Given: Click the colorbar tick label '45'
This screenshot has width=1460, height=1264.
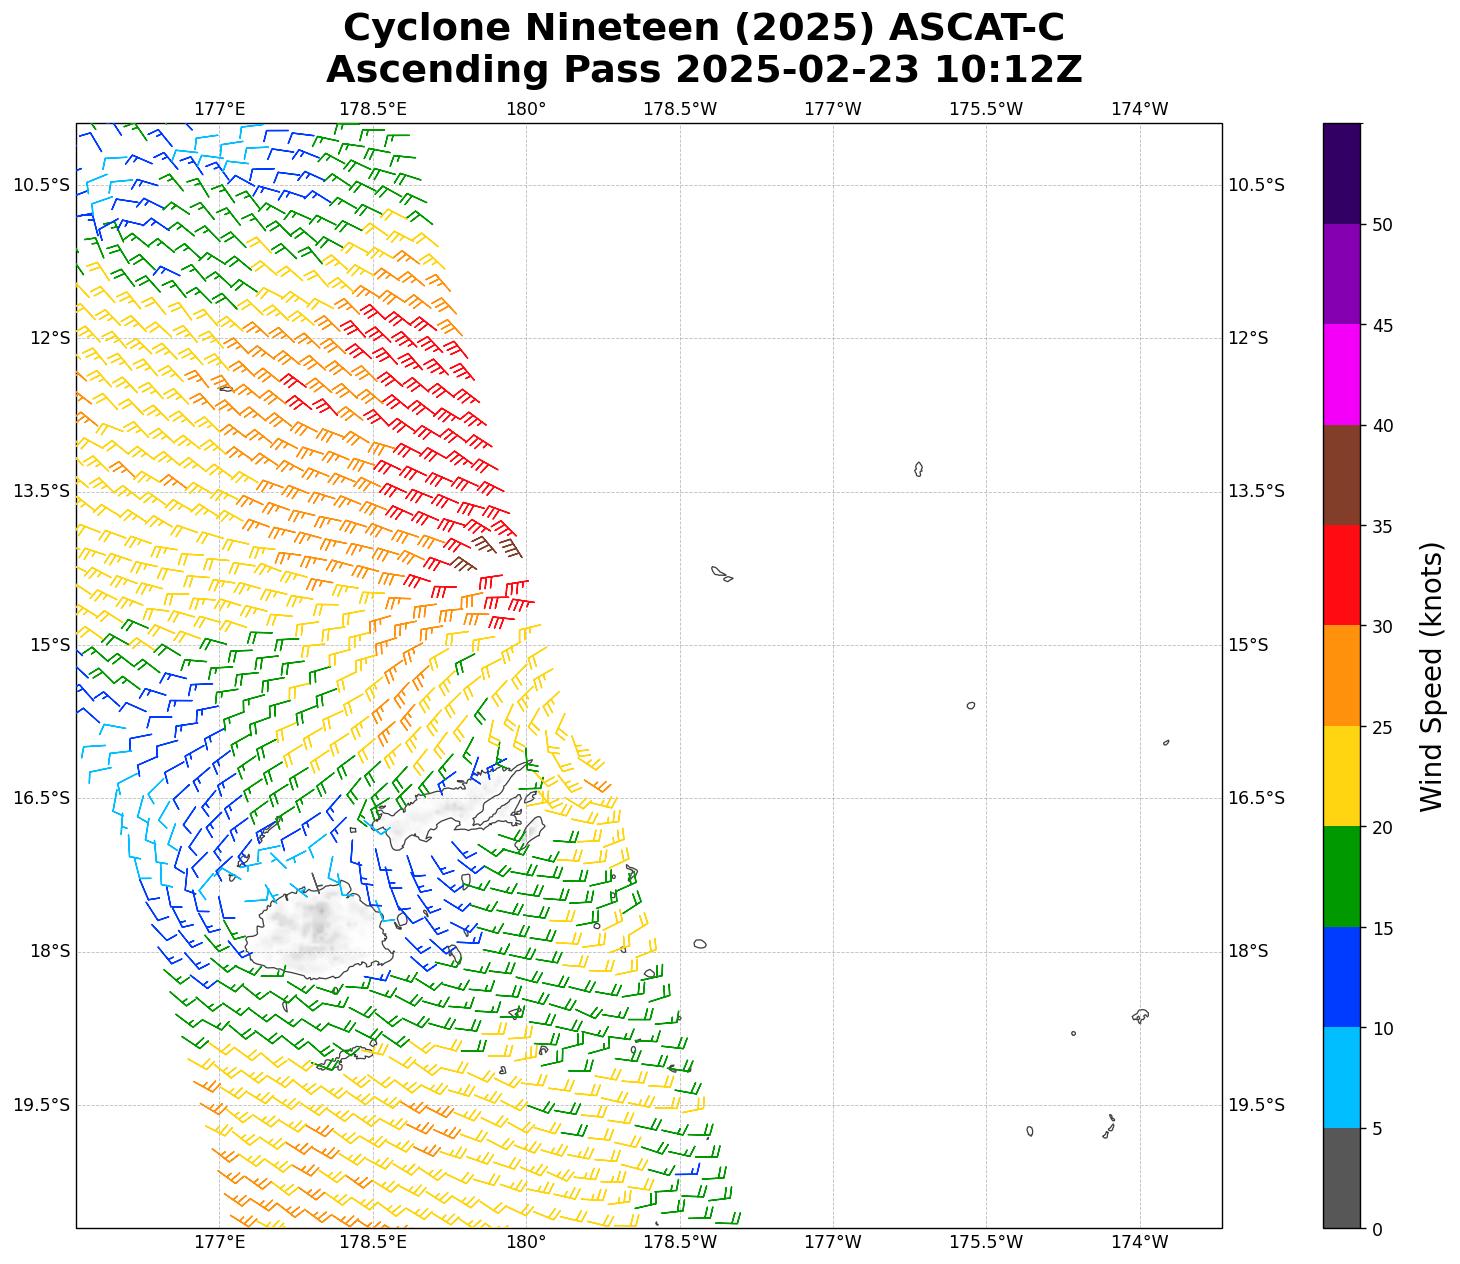Looking at the screenshot, I should tap(1383, 325).
